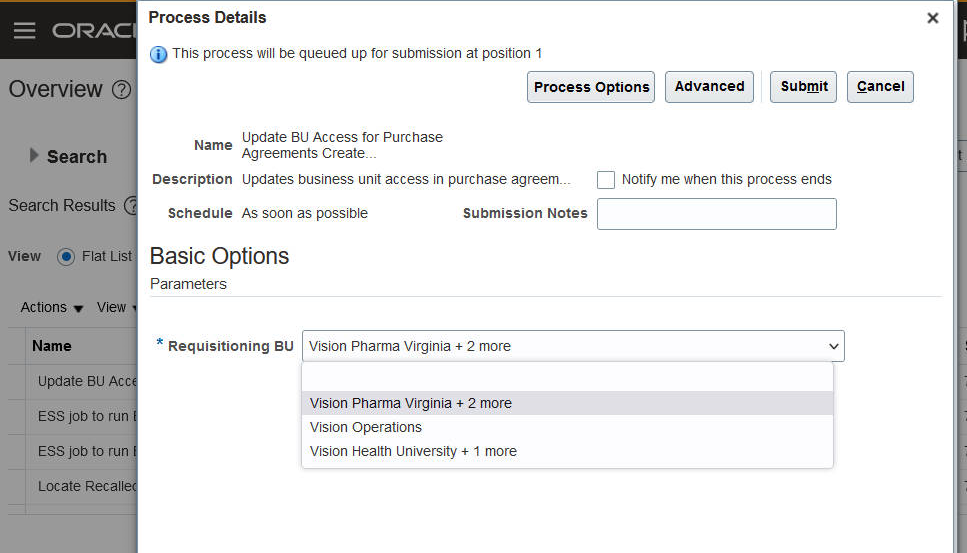Open the View dropdown menu

pos(115,308)
